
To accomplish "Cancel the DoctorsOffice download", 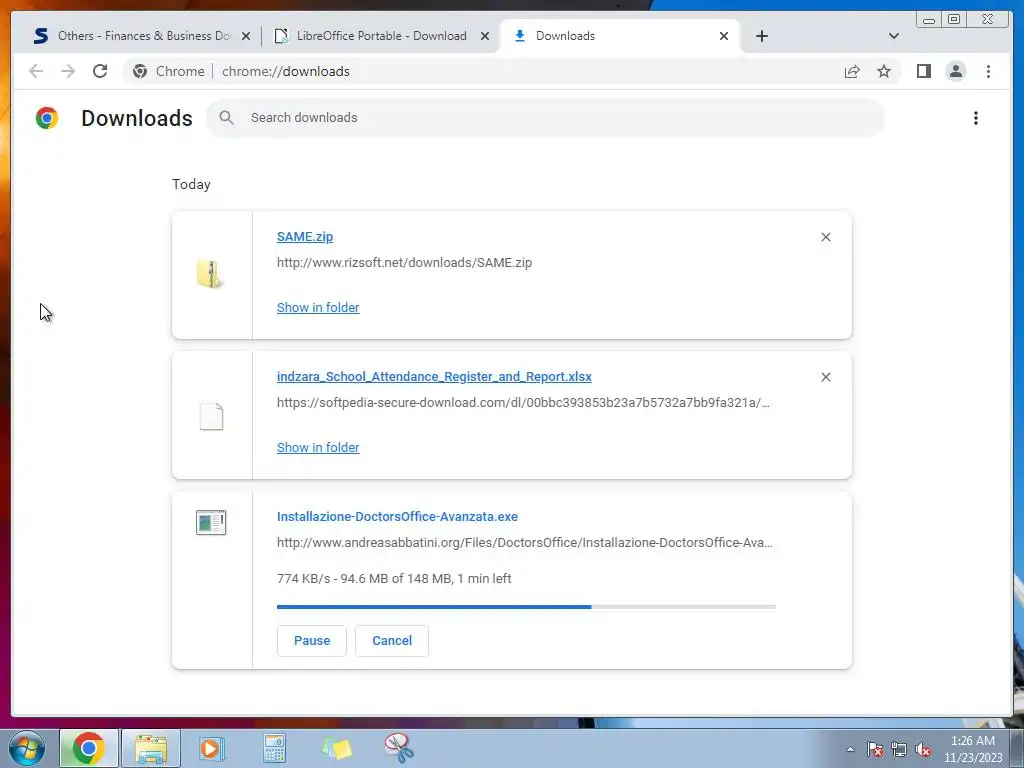I will [x=392, y=641].
